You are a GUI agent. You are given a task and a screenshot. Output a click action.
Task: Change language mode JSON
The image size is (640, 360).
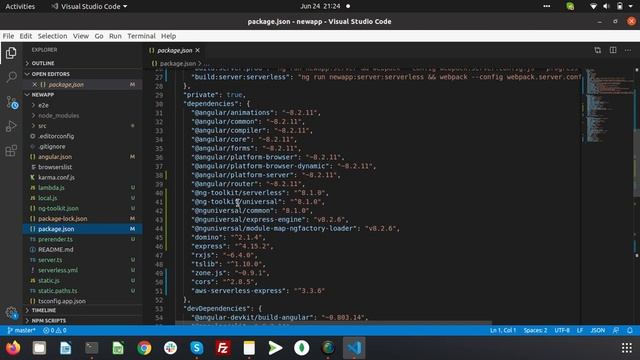pos(598,330)
